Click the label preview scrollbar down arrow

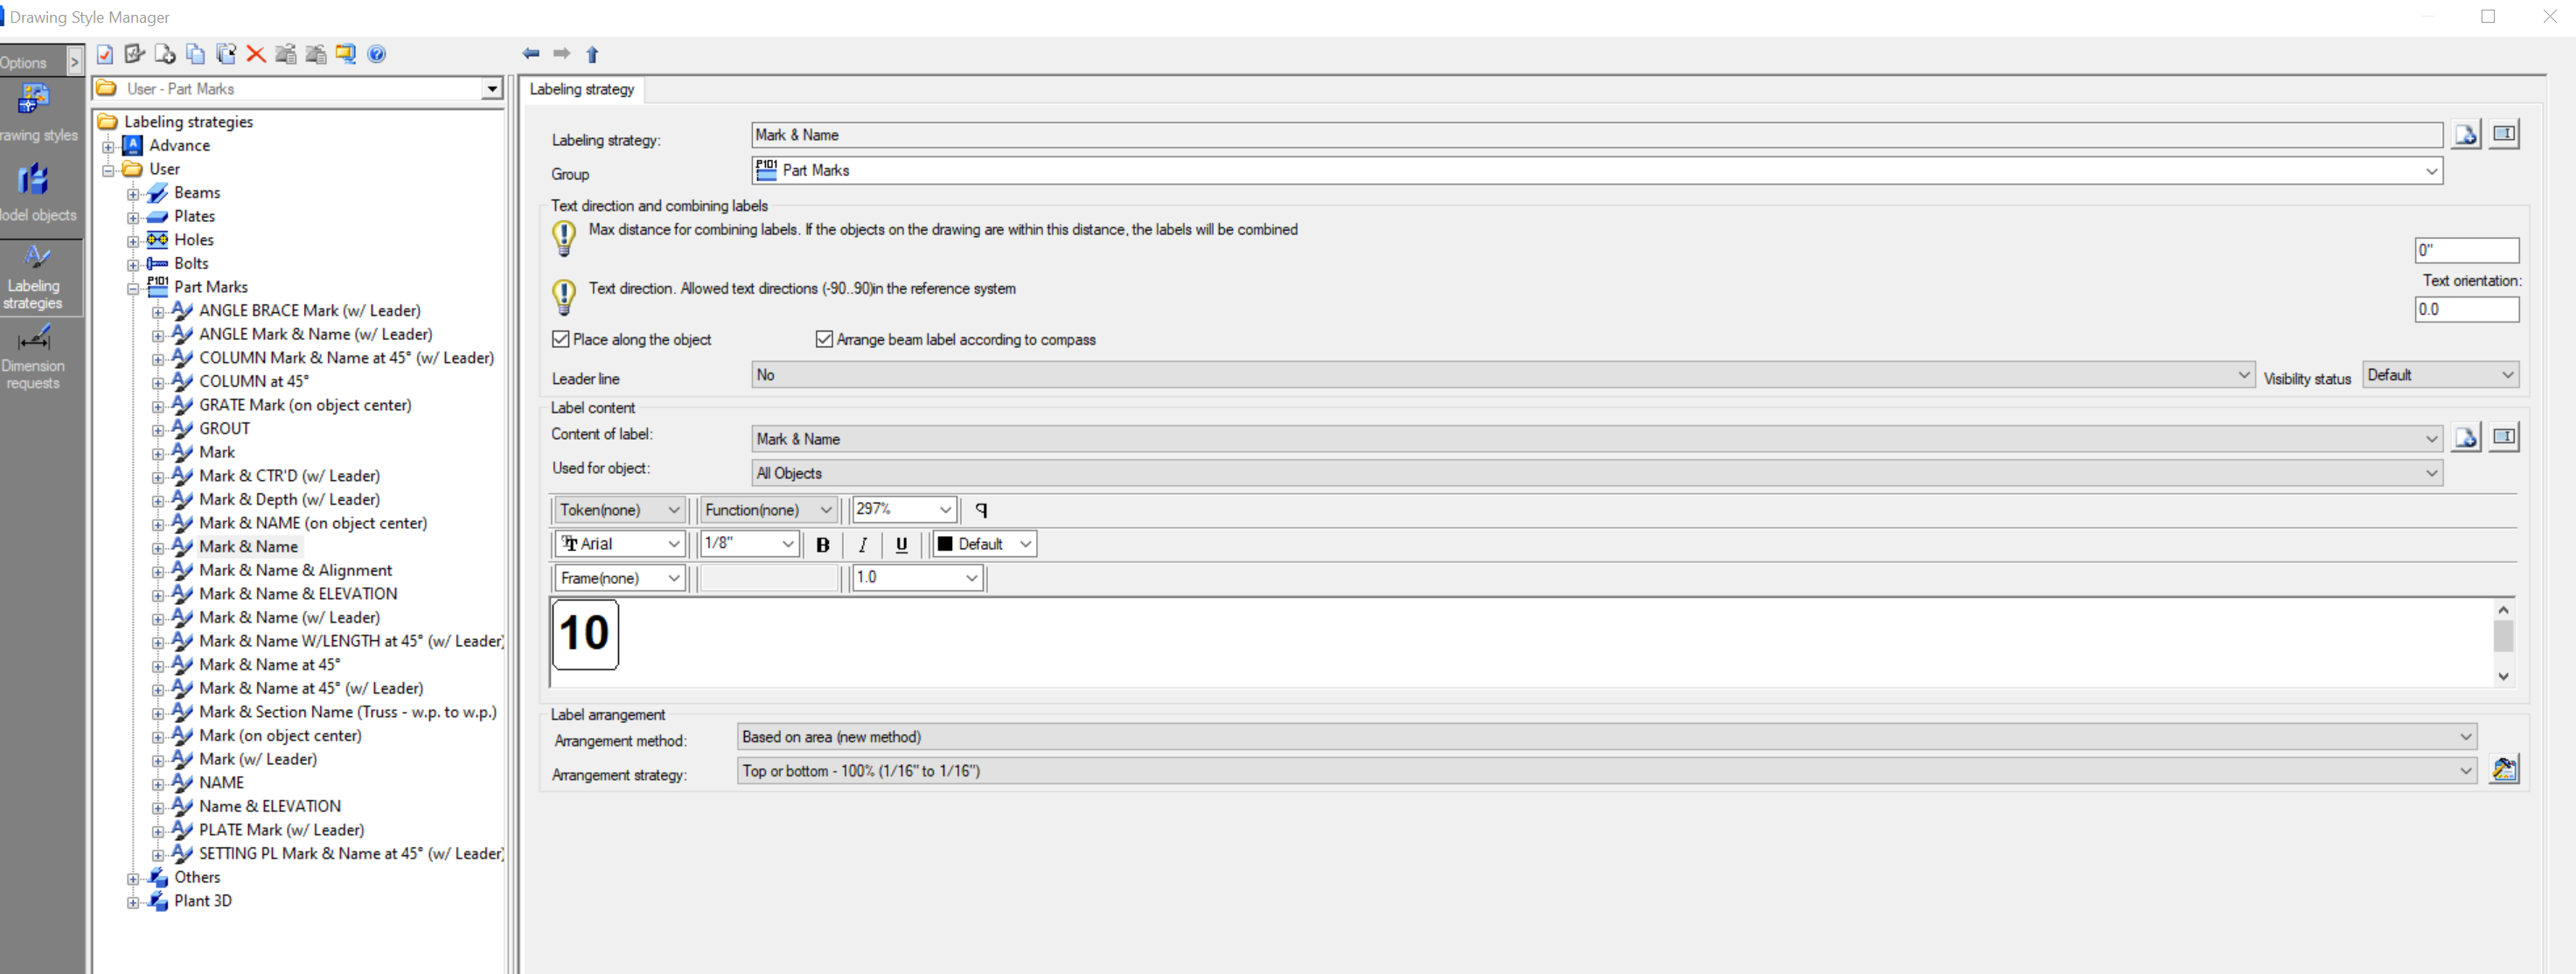pyautogui.click(x=2503, y=677)
